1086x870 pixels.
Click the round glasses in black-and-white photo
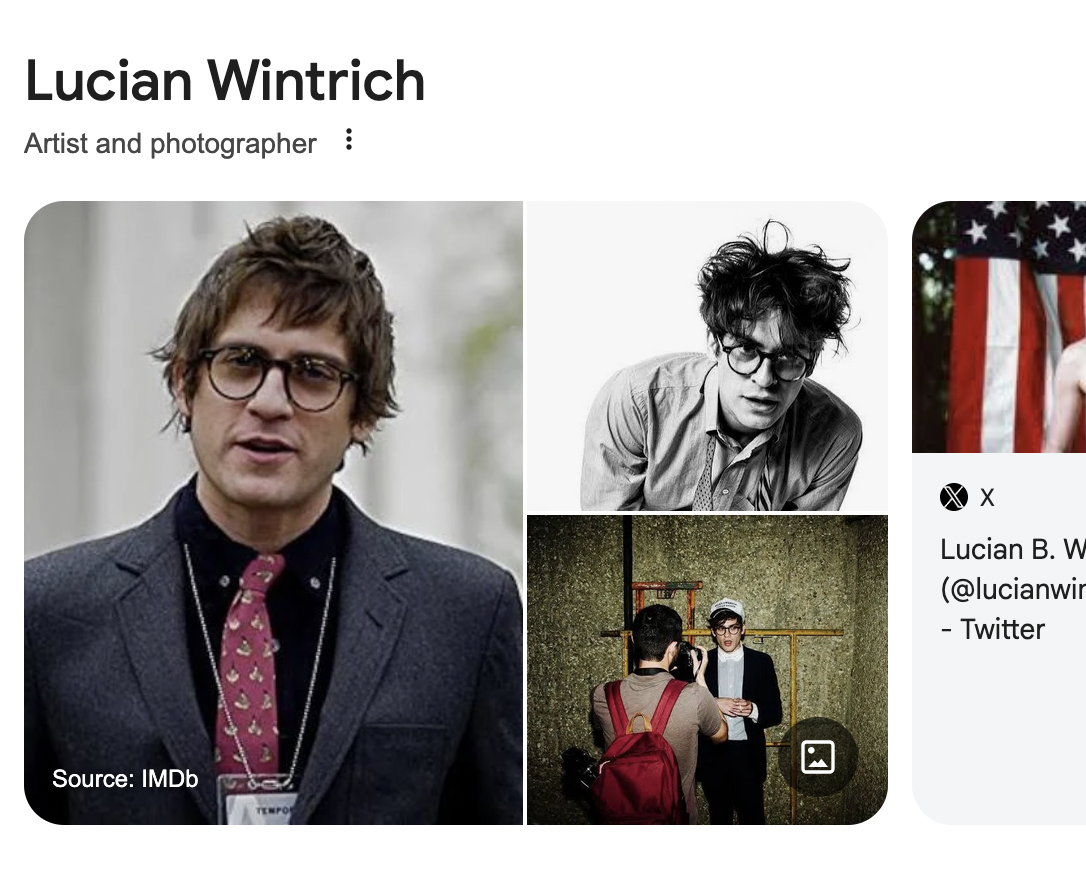[765, 357]
